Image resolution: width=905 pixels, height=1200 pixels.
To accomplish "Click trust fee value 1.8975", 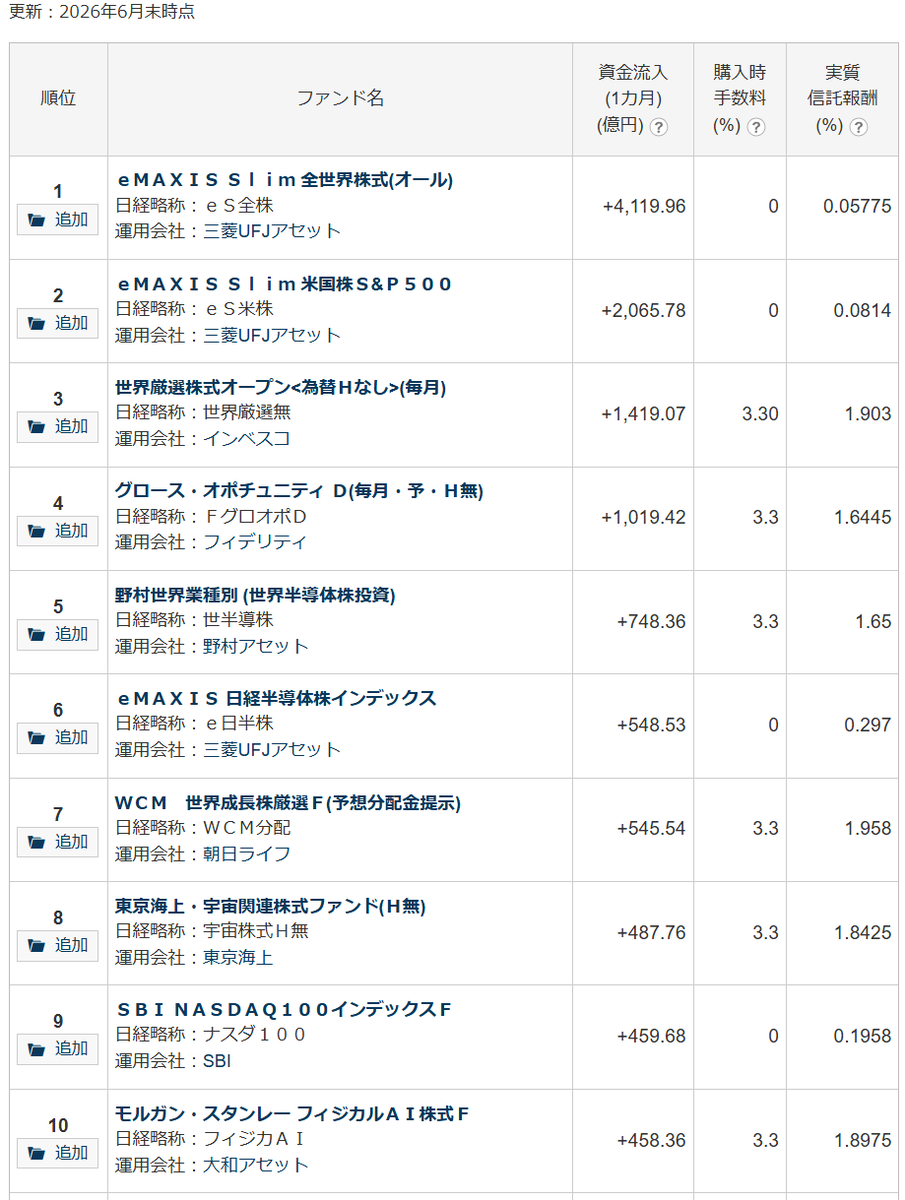I will pos(862,1140).
